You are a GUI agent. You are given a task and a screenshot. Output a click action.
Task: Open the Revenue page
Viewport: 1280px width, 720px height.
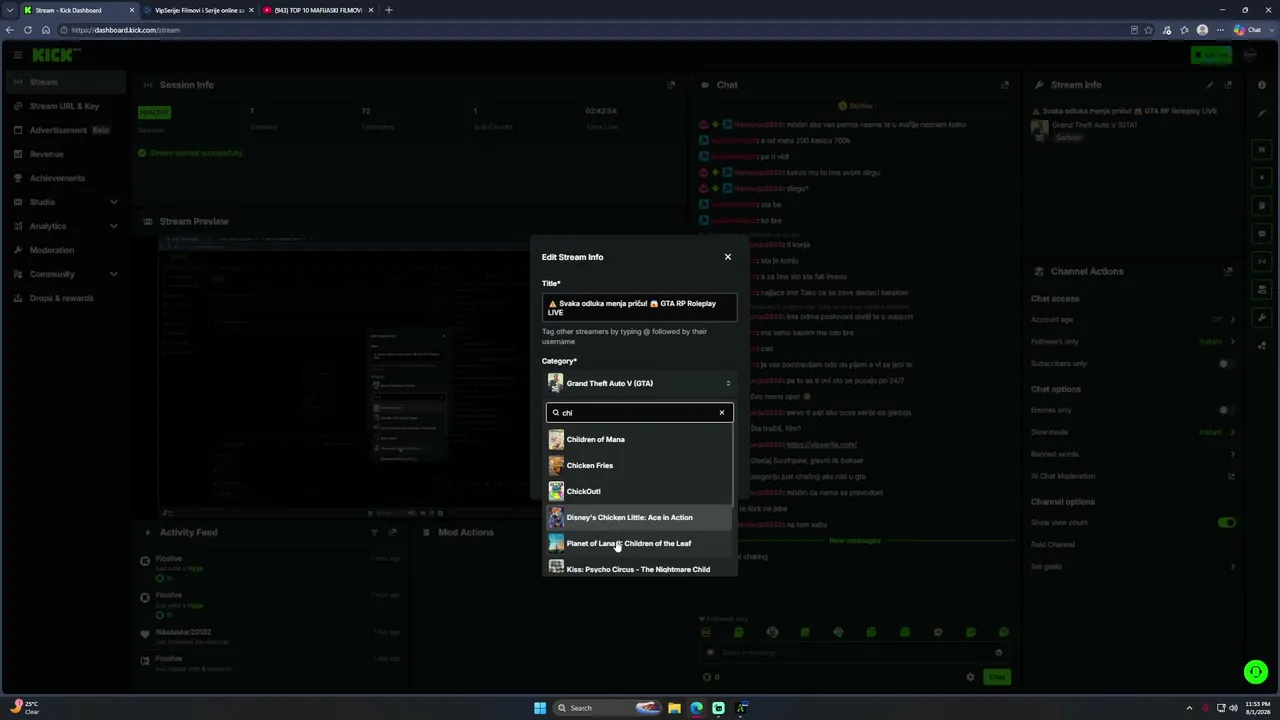[65, 154]
